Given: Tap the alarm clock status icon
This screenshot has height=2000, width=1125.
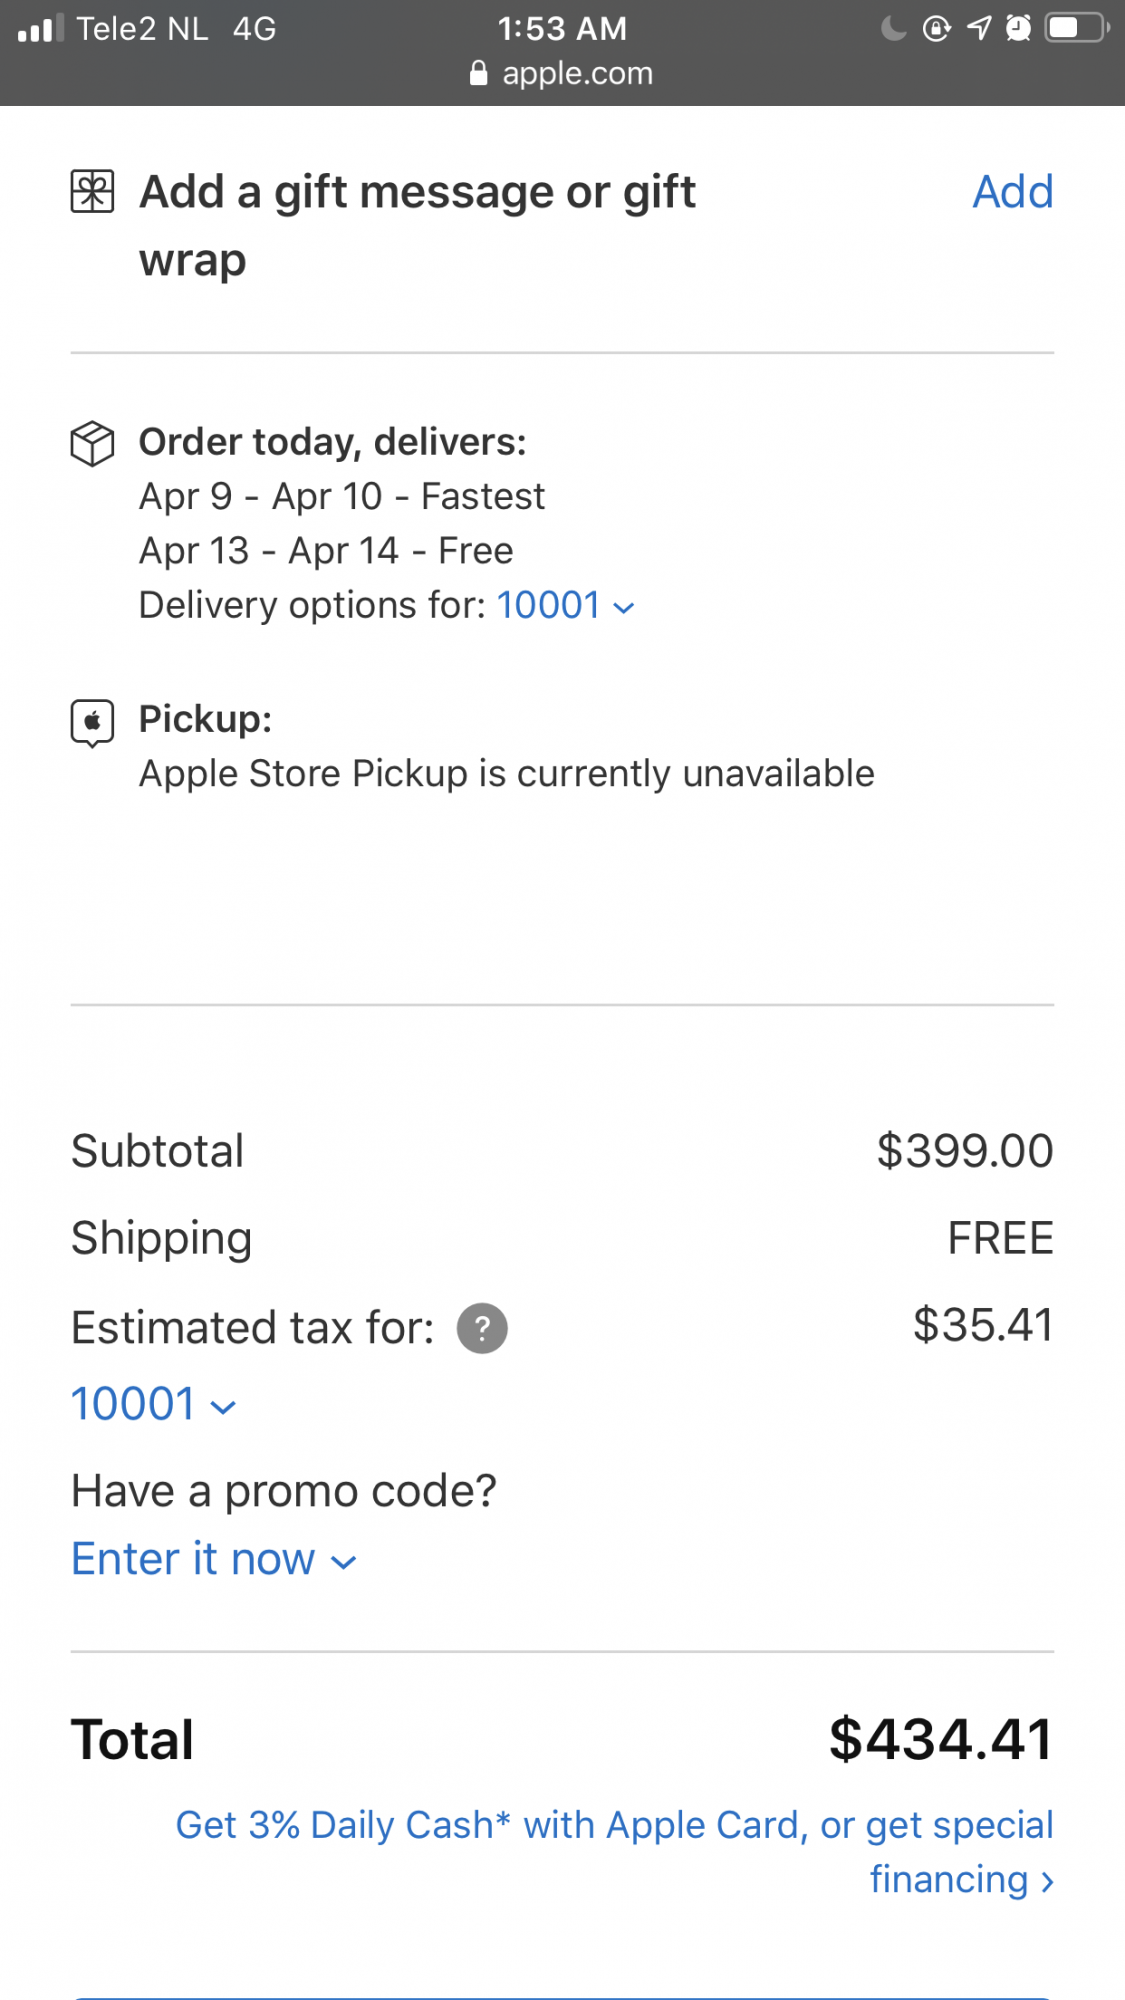Looking at the screenshot, I should click(1018, 28).
